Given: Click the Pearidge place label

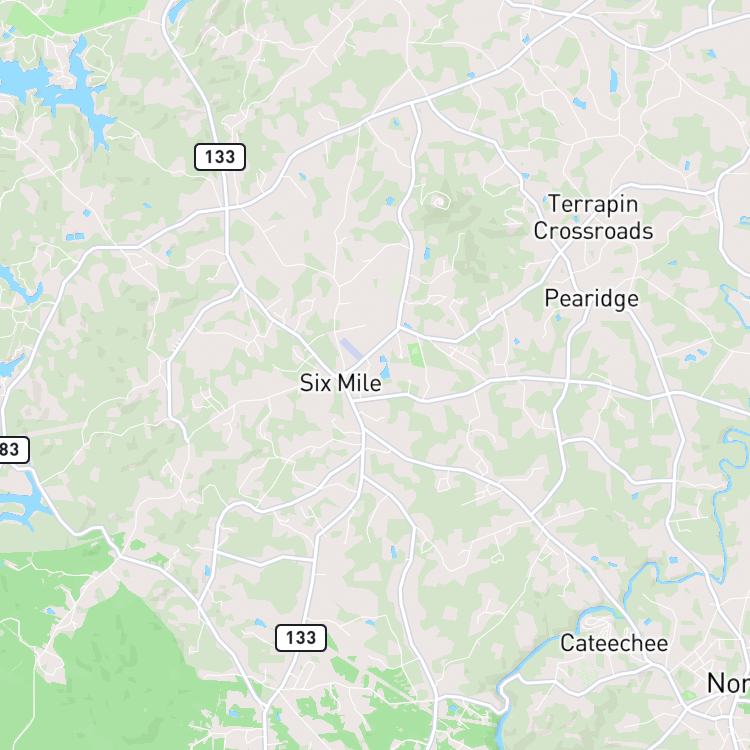Looking at the screenshot, I should pos(592,299).
